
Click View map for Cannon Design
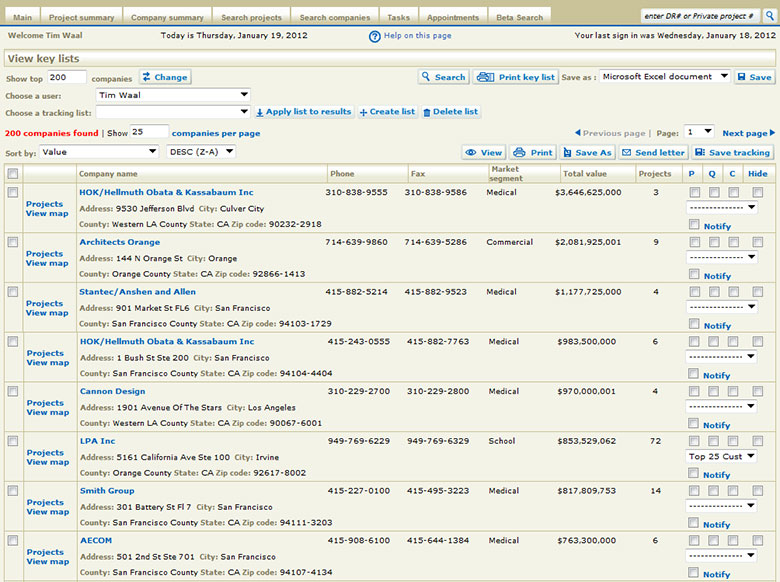pyautogui.click(x=48, y=412)
